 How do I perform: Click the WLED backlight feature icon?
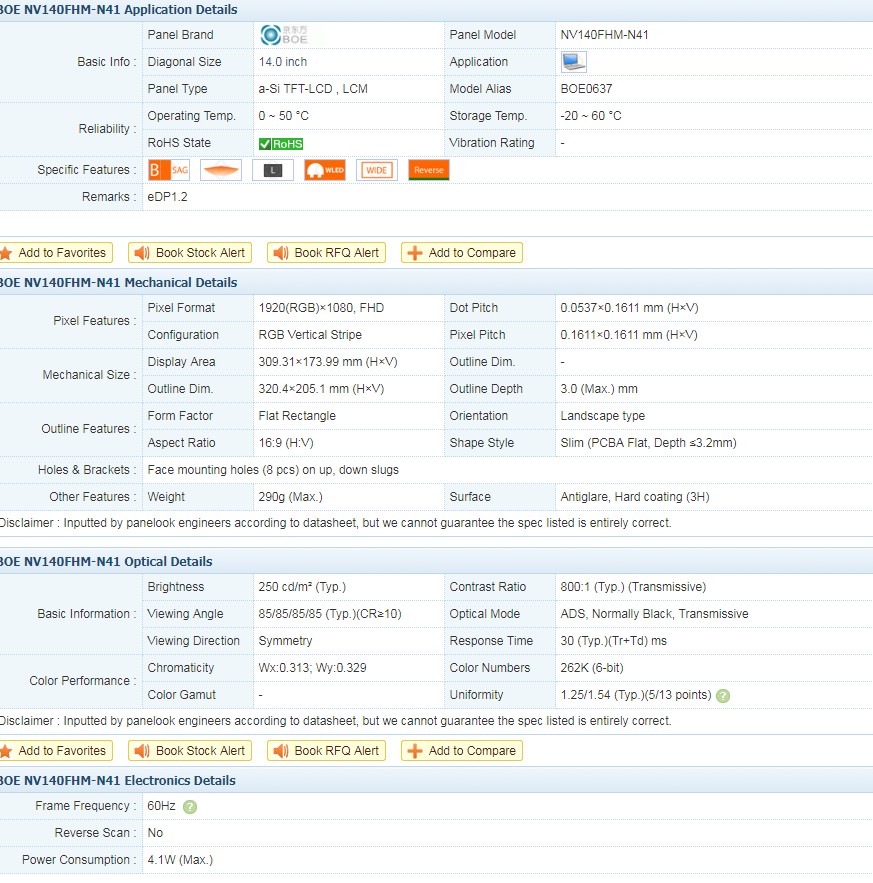(325, 170)
